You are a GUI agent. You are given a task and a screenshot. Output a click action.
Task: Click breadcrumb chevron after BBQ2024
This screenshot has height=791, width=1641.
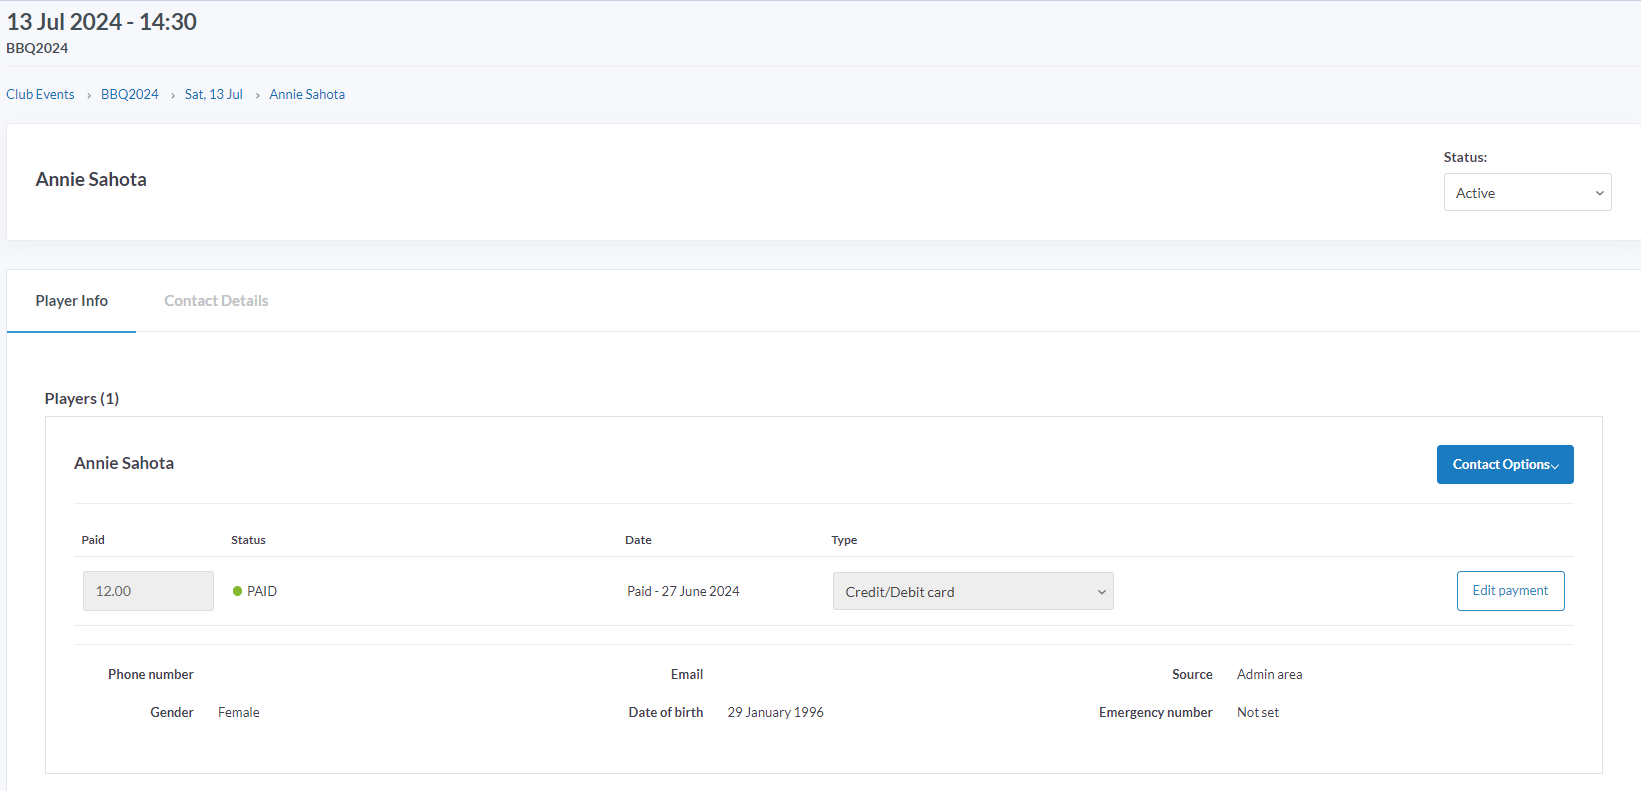point(172,95)
